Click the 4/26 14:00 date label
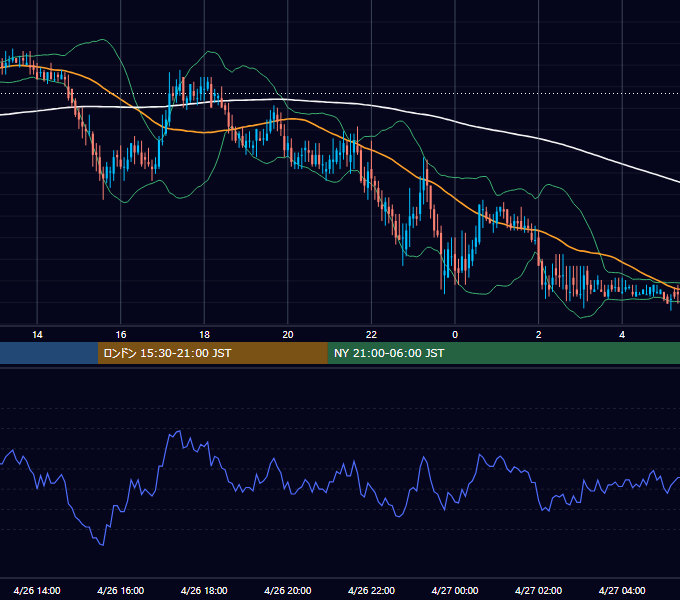680x600 pixels. (x=37, y=590)
